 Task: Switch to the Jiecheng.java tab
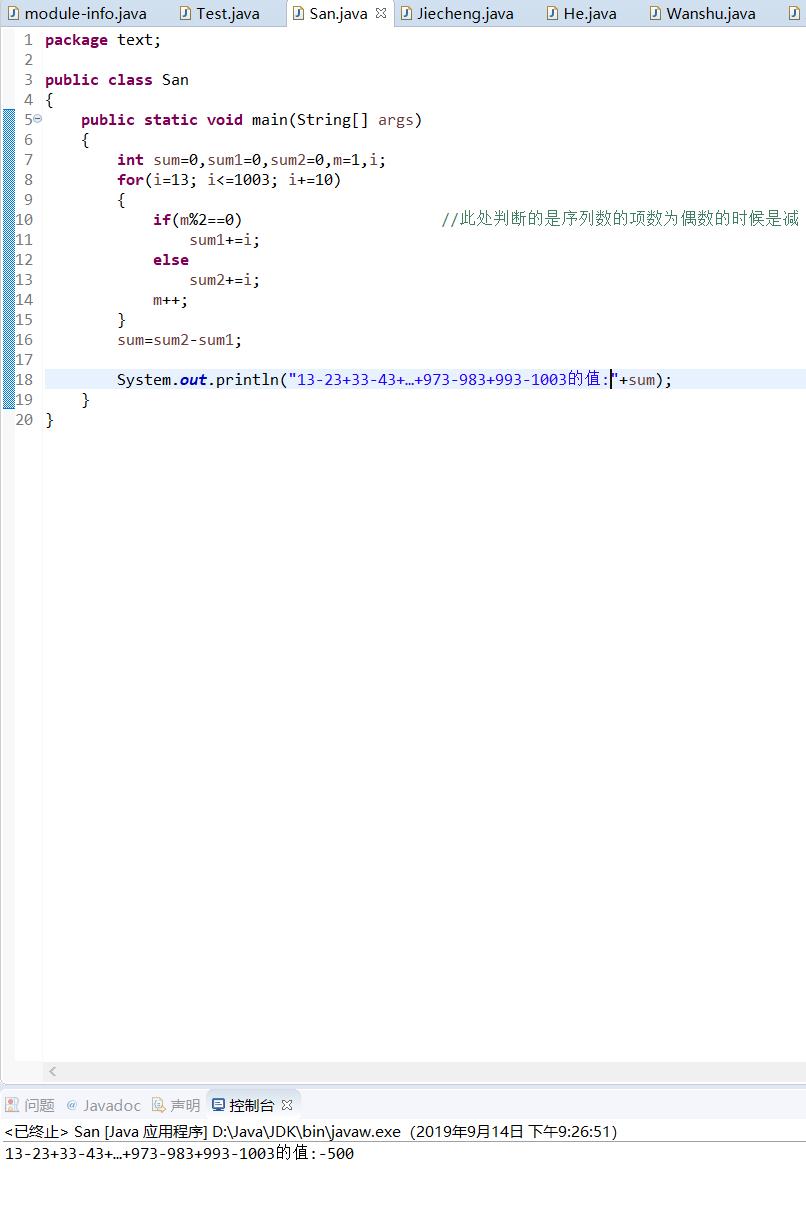pos(458,14)
